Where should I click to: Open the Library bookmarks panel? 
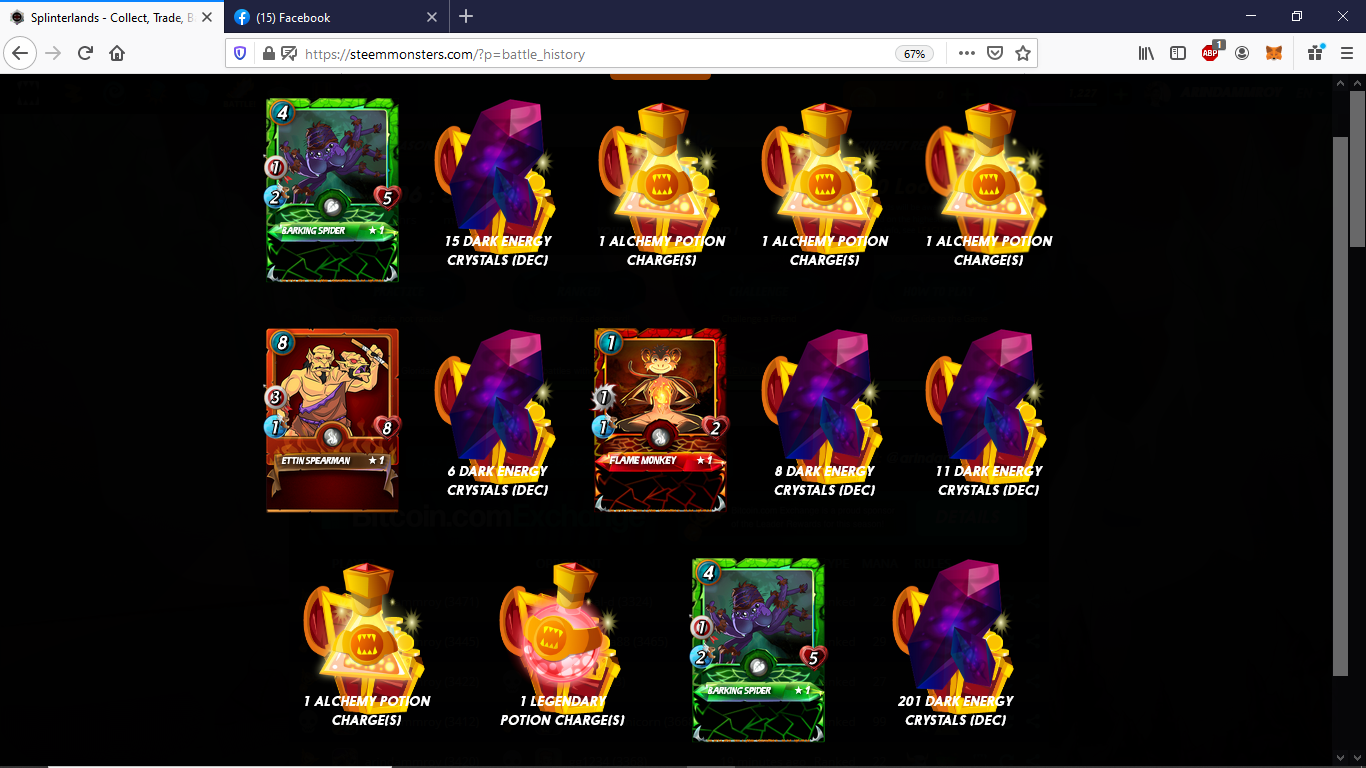pos(1146,53)
